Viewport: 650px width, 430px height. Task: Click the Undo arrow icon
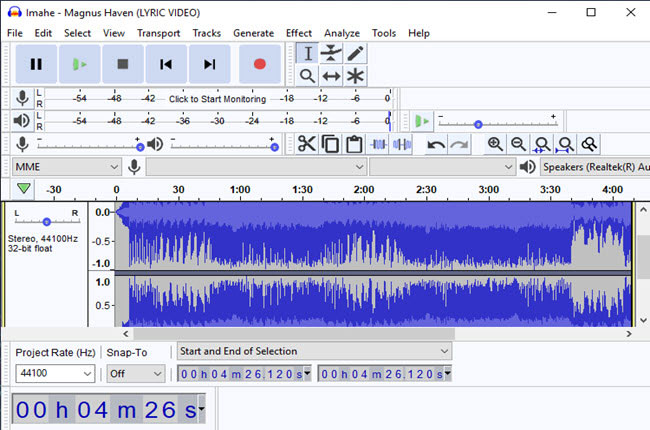(436, 144)
